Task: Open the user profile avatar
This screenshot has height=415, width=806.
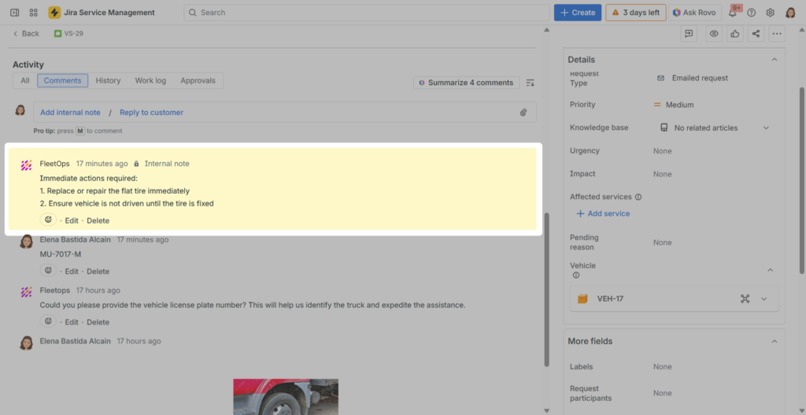Action: click(x=791, y=13)
